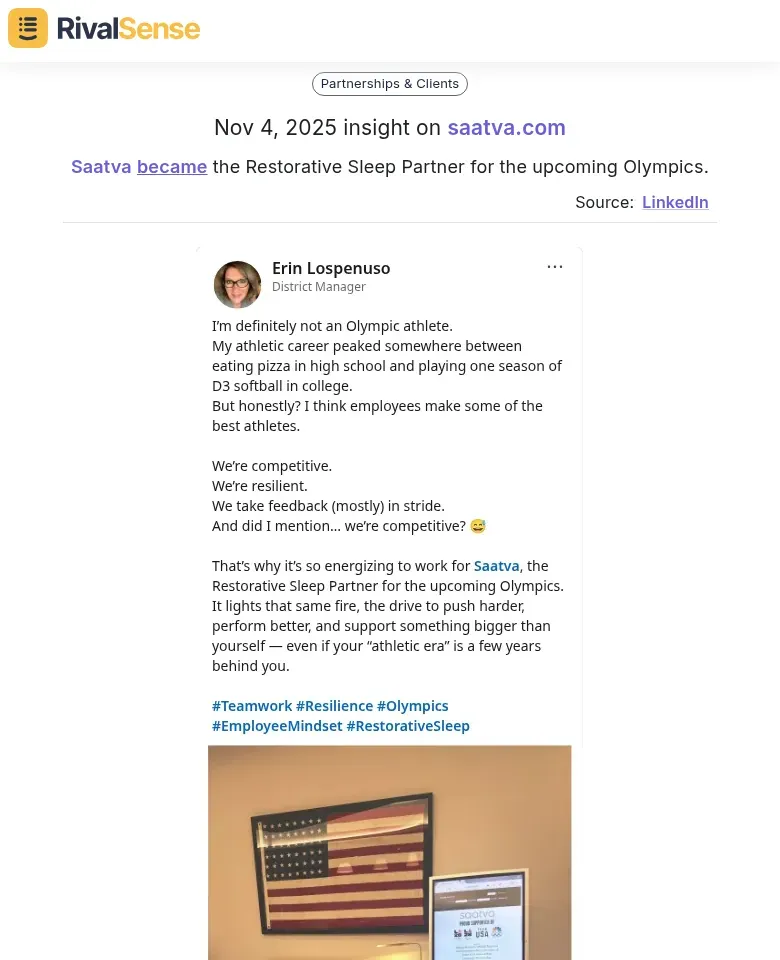Open the #RestorativeSleep hashtag
780x960 pixels.
(x=408, y=725)
